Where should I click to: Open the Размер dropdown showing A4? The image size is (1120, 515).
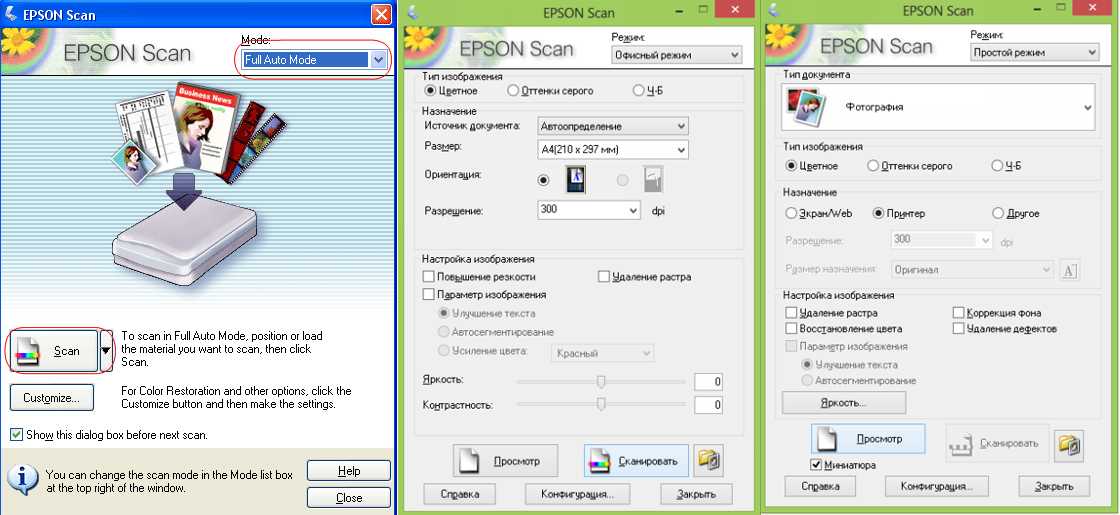612,149
